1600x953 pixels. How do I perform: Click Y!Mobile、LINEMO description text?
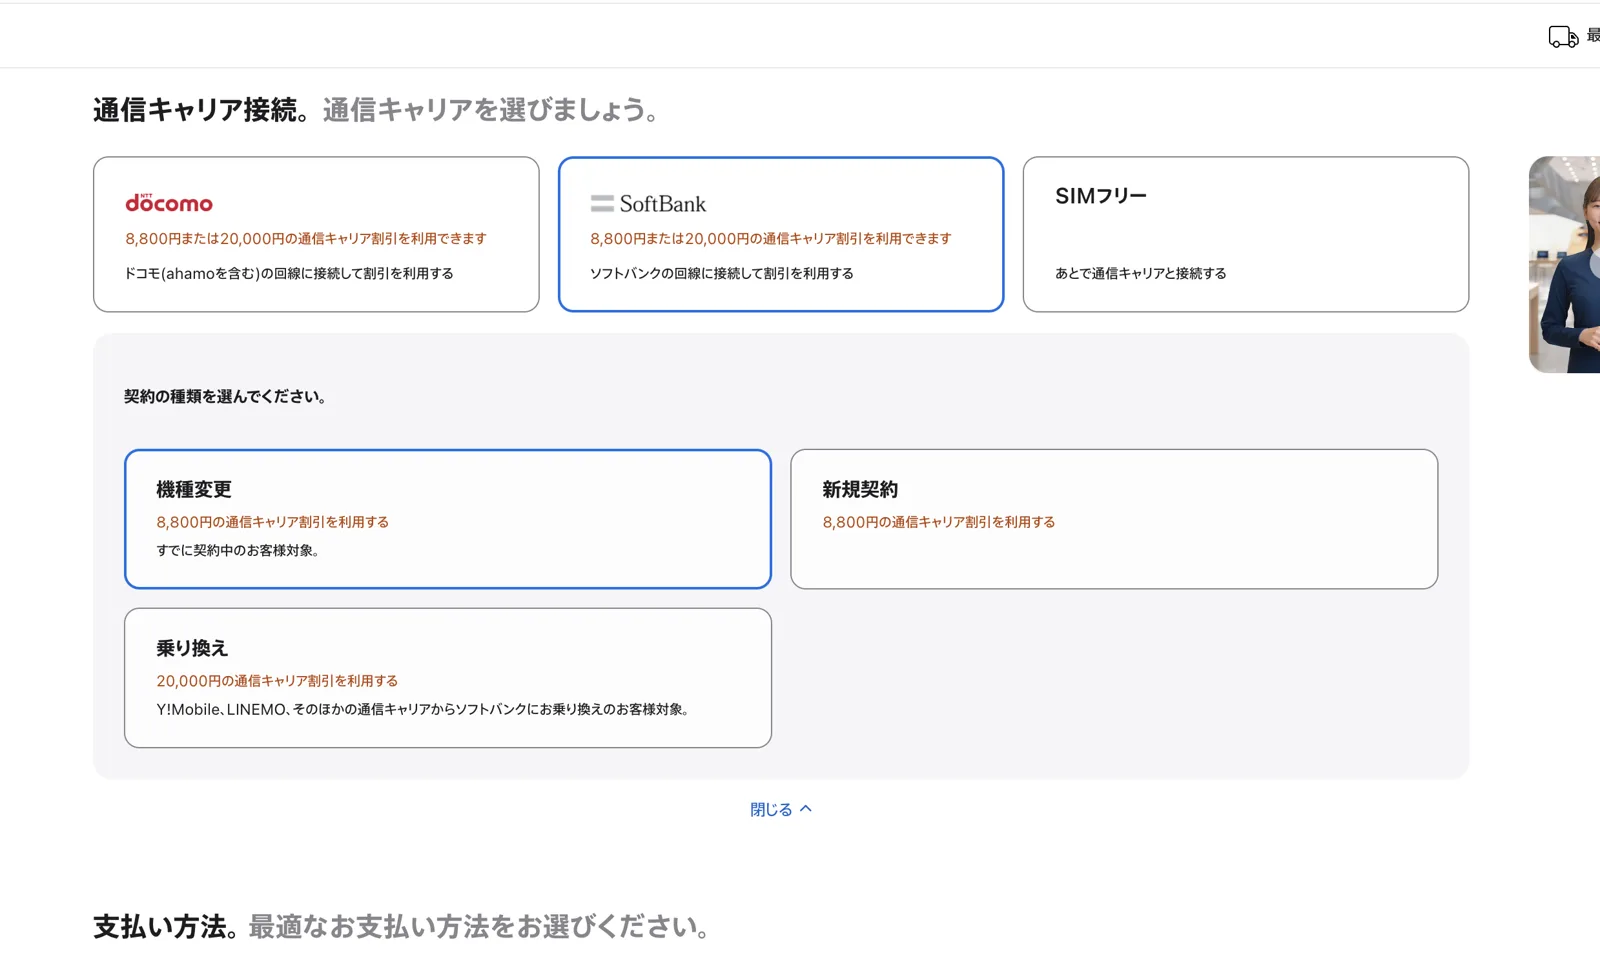423,709
